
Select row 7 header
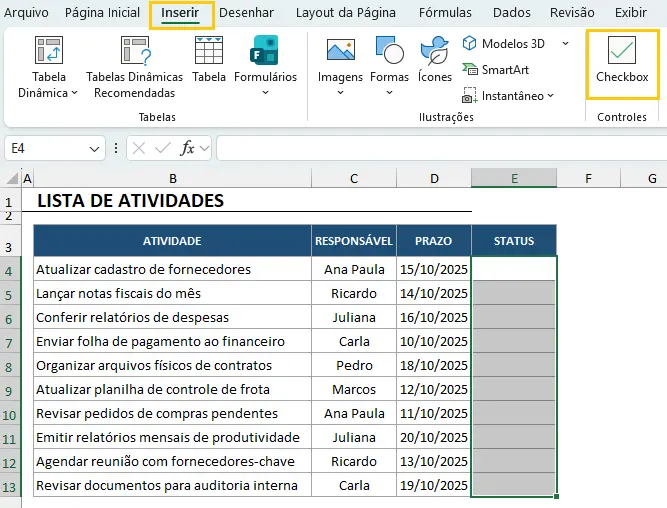10,341
